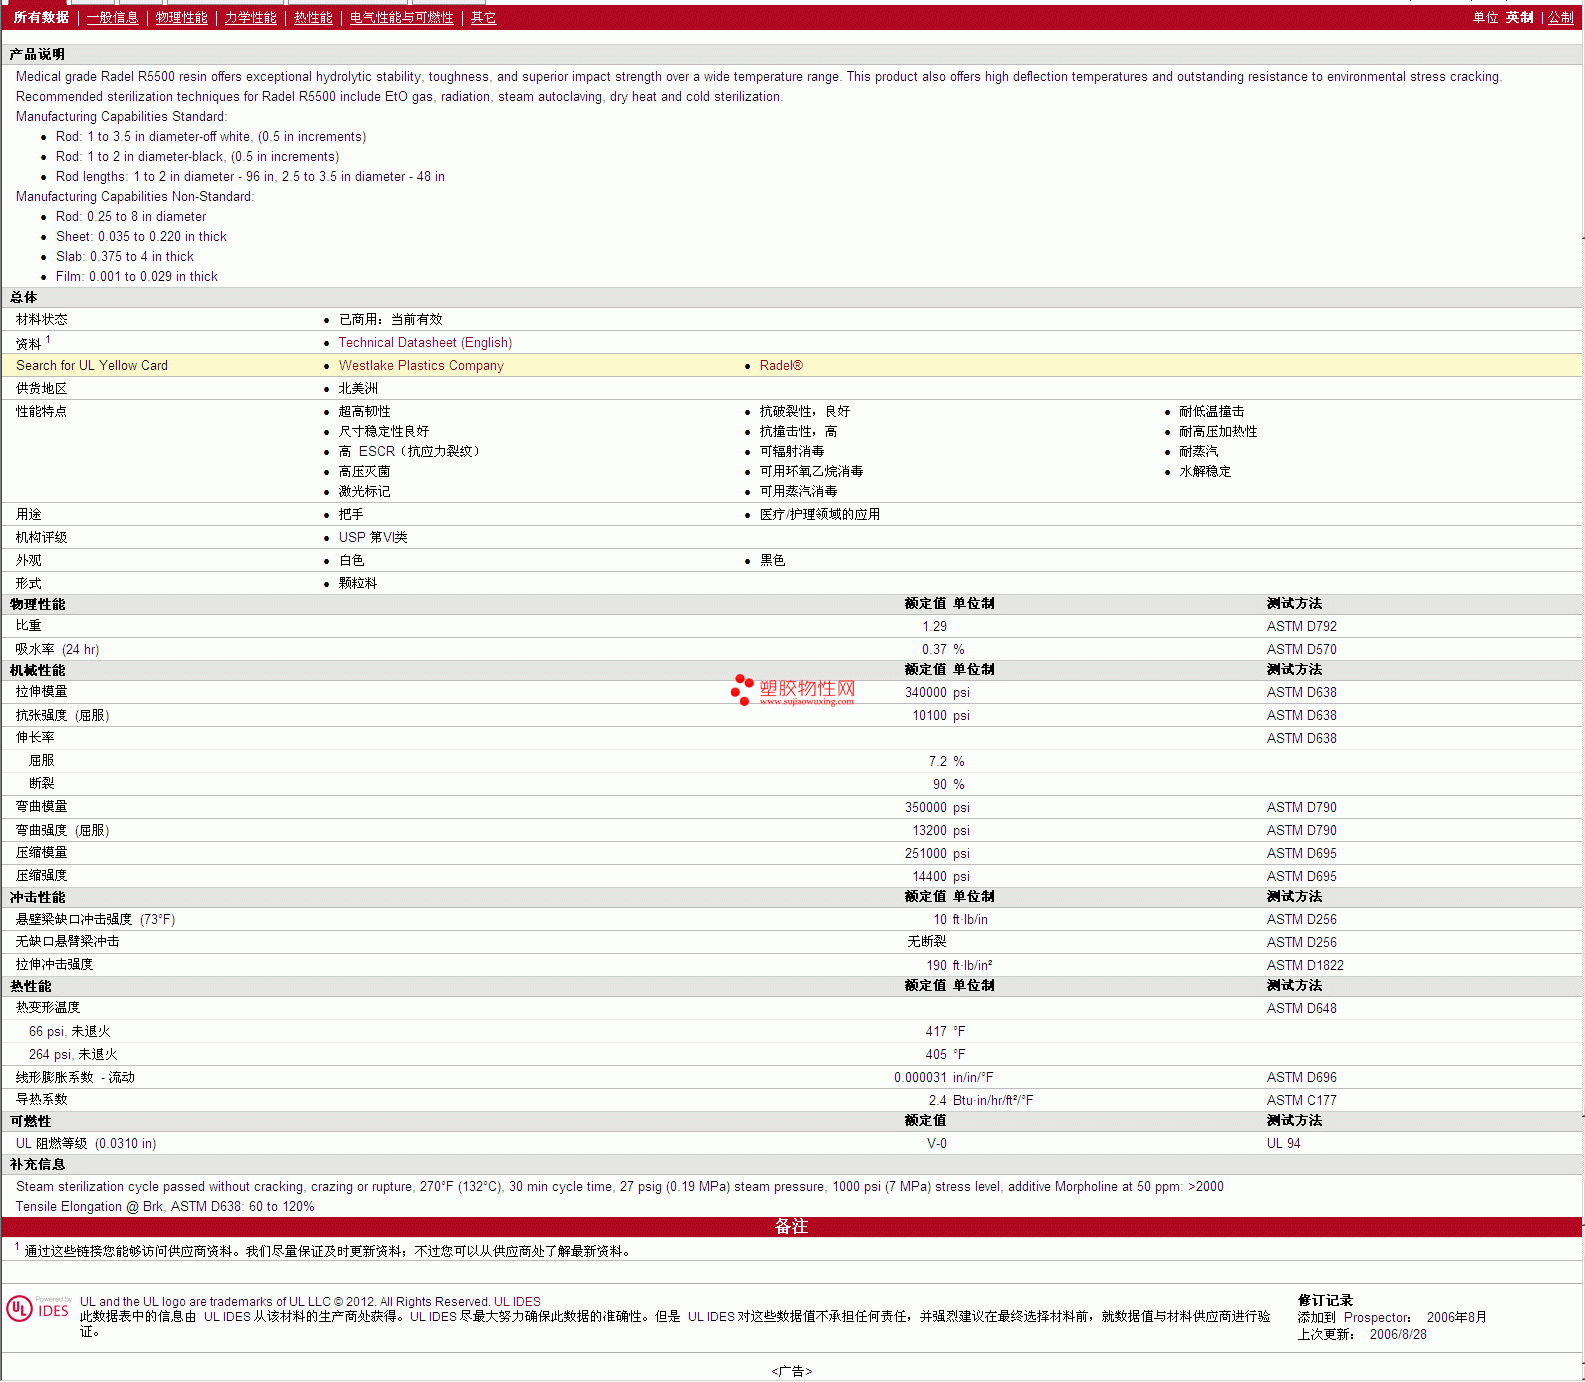Image resolution: width=1585 pixels, height=1382 pixels.
Task: Click the 超高韧性 feature item
Action: click(x=364, y=411)
